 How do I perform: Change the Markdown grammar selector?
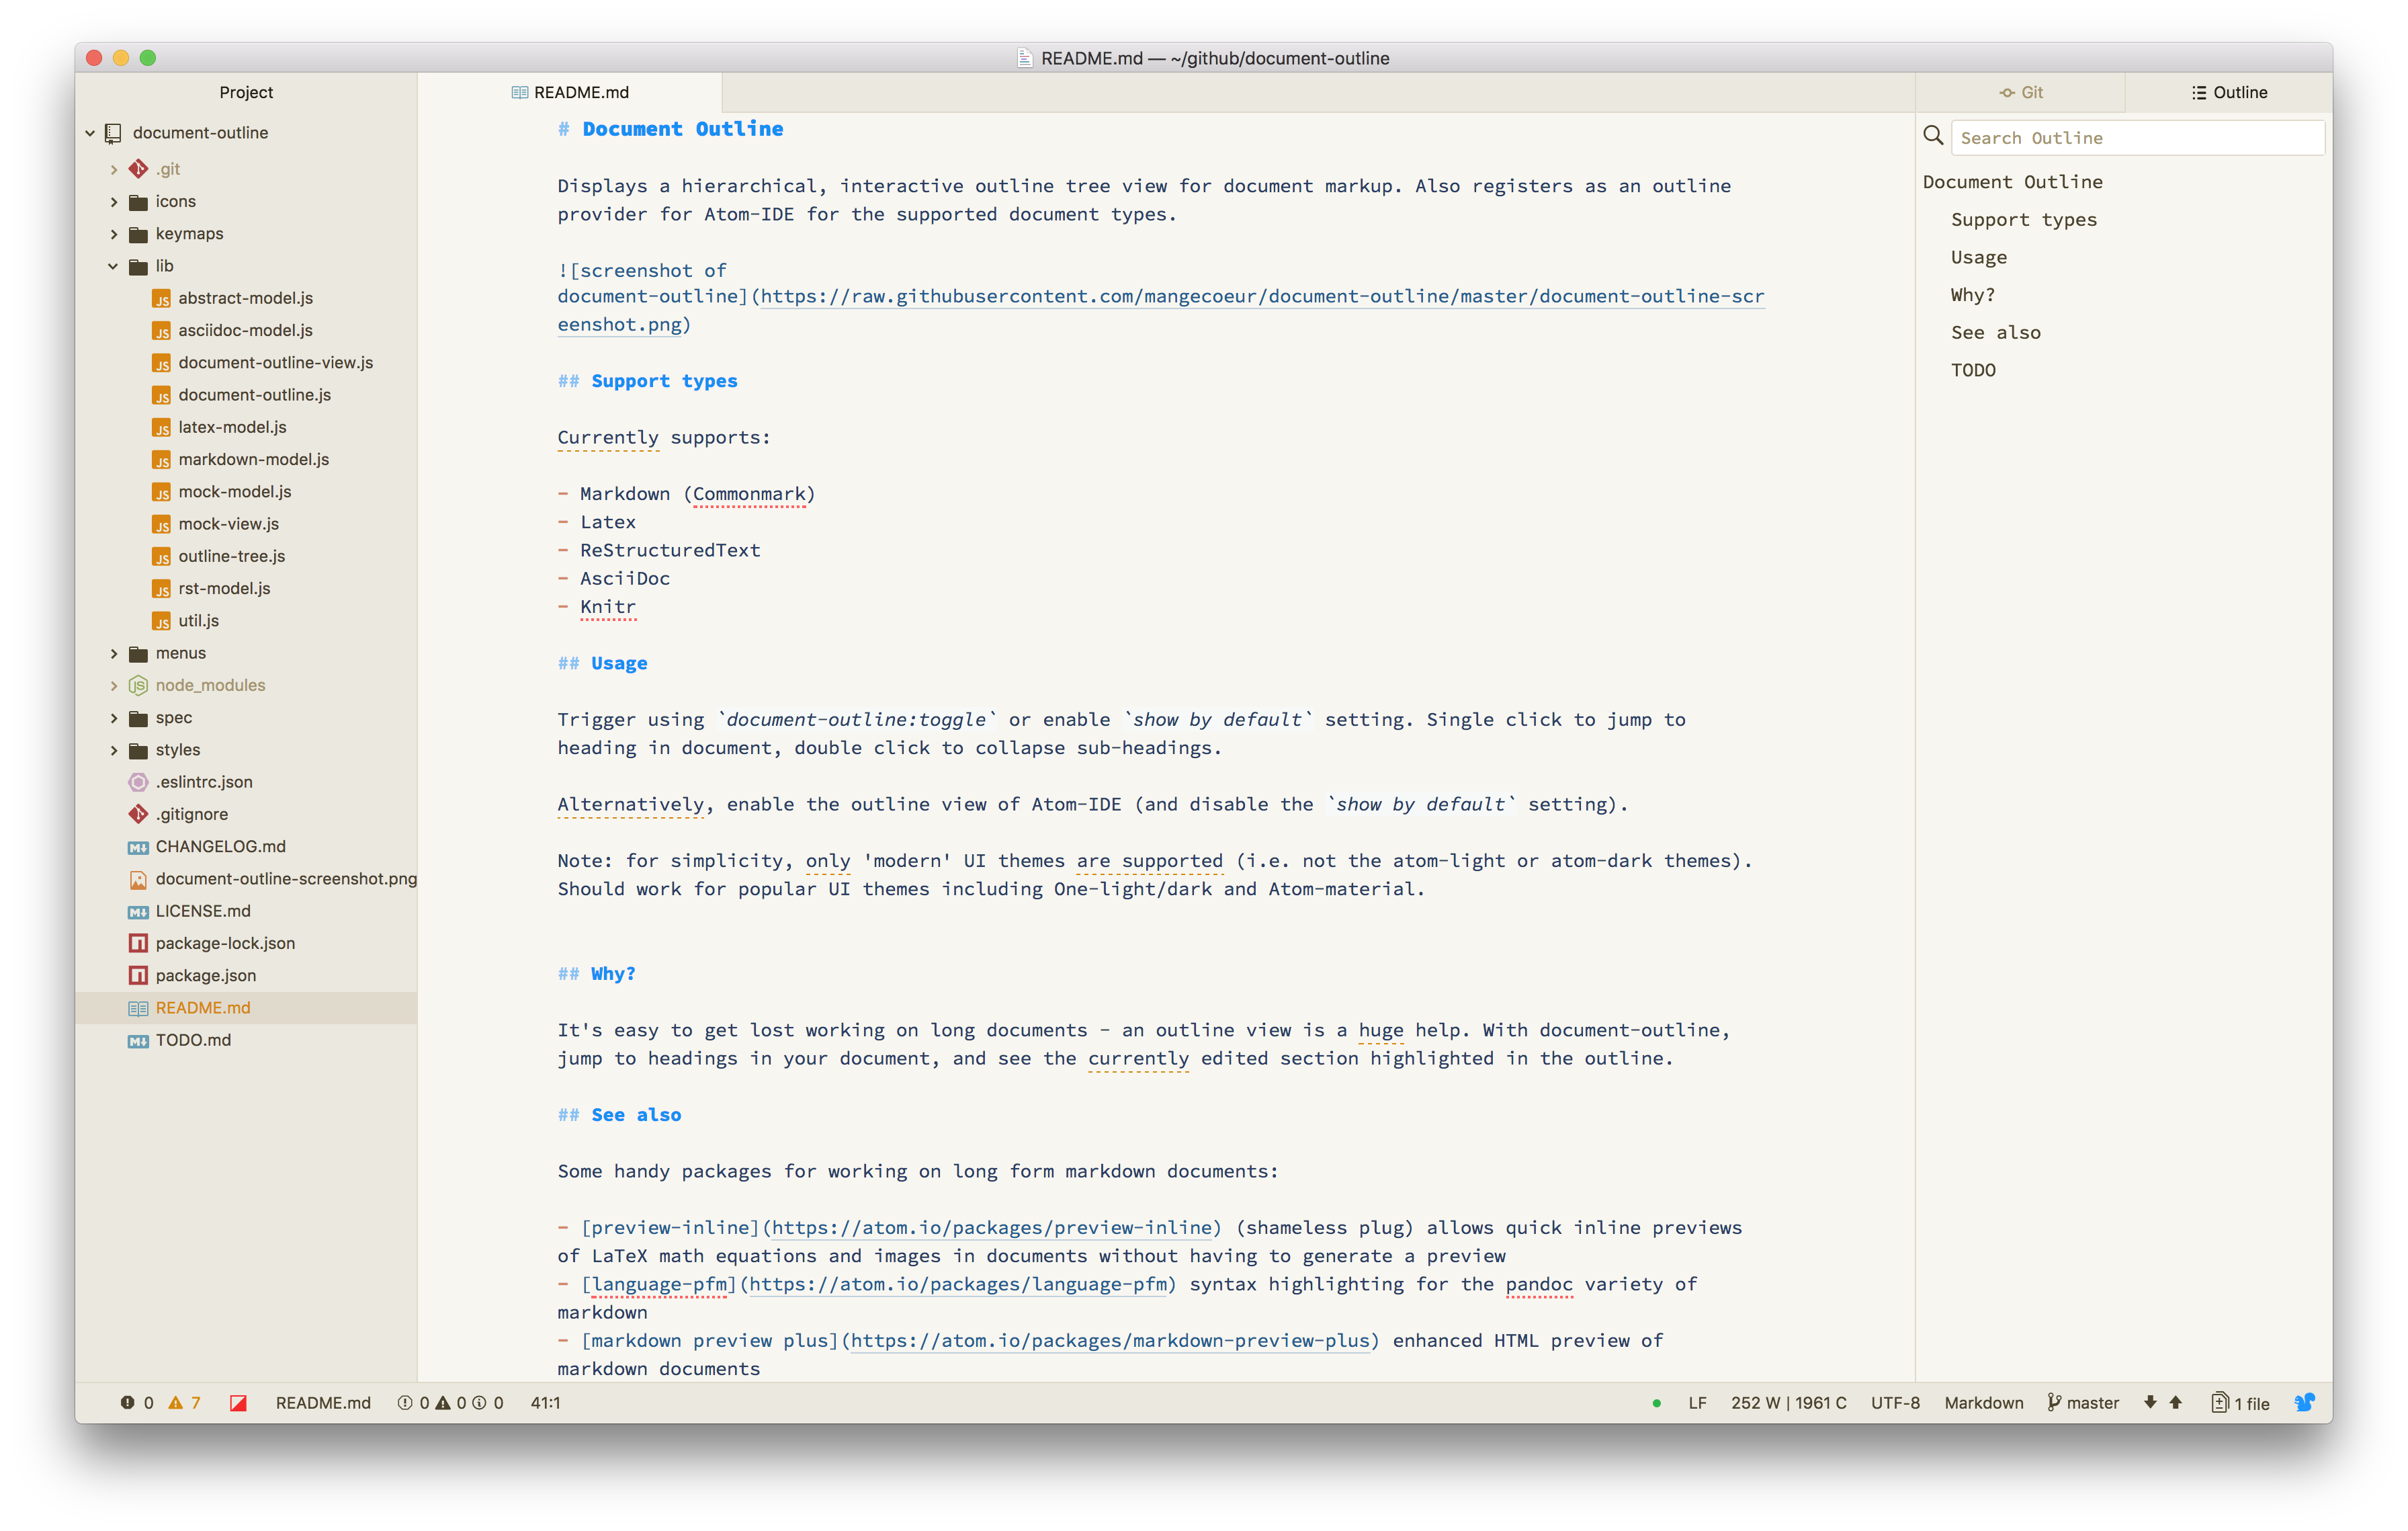click(x=1983, y=1403)
